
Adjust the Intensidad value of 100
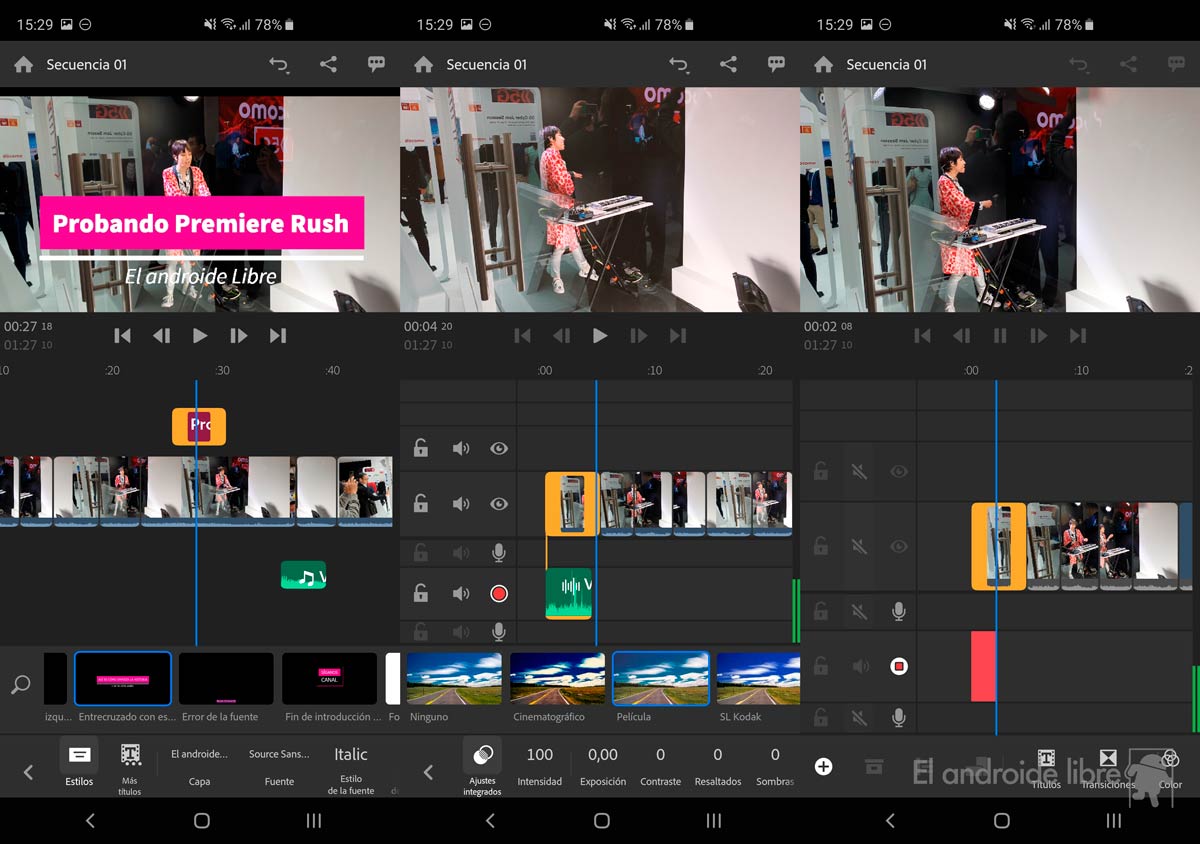[x=539, y=765]
